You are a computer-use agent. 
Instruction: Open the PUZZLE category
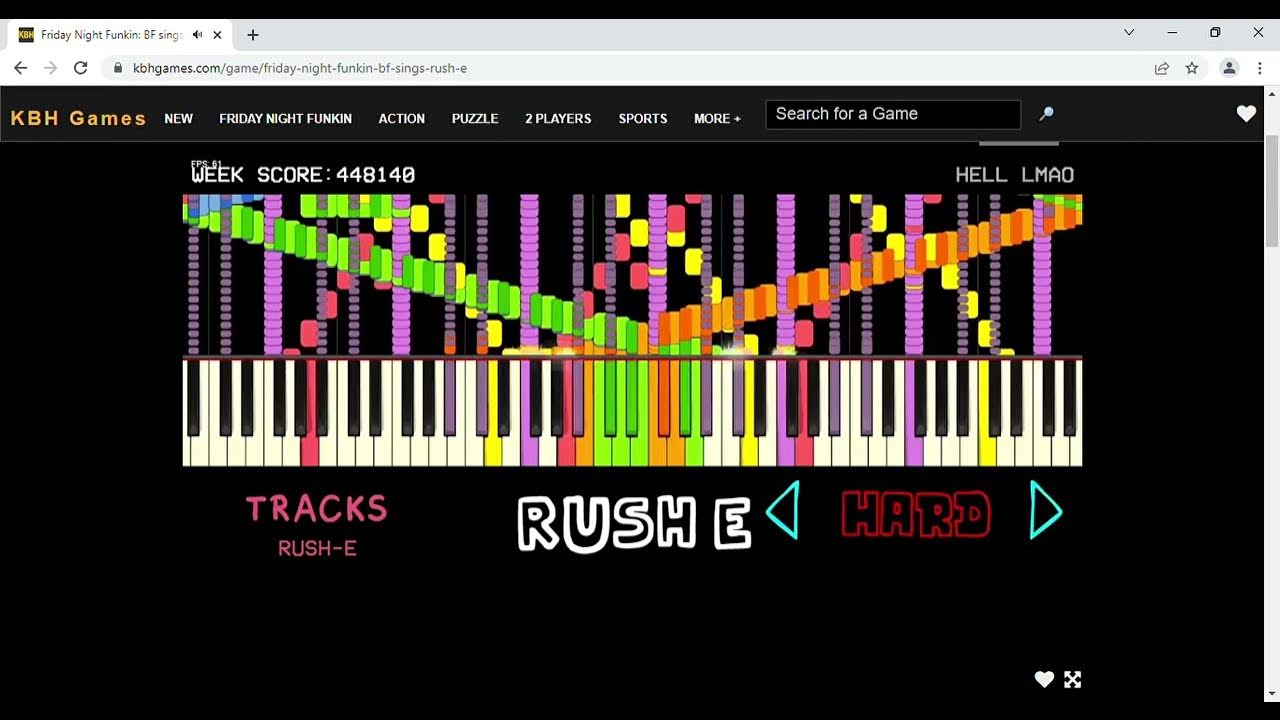coord(475,118)
